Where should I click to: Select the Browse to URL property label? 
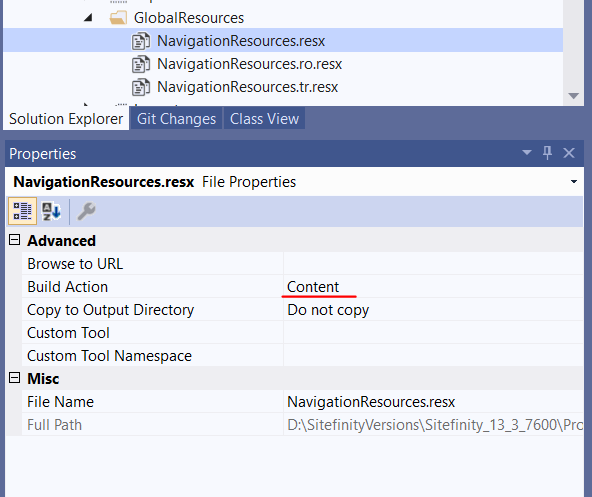click(x=75, y=264)
